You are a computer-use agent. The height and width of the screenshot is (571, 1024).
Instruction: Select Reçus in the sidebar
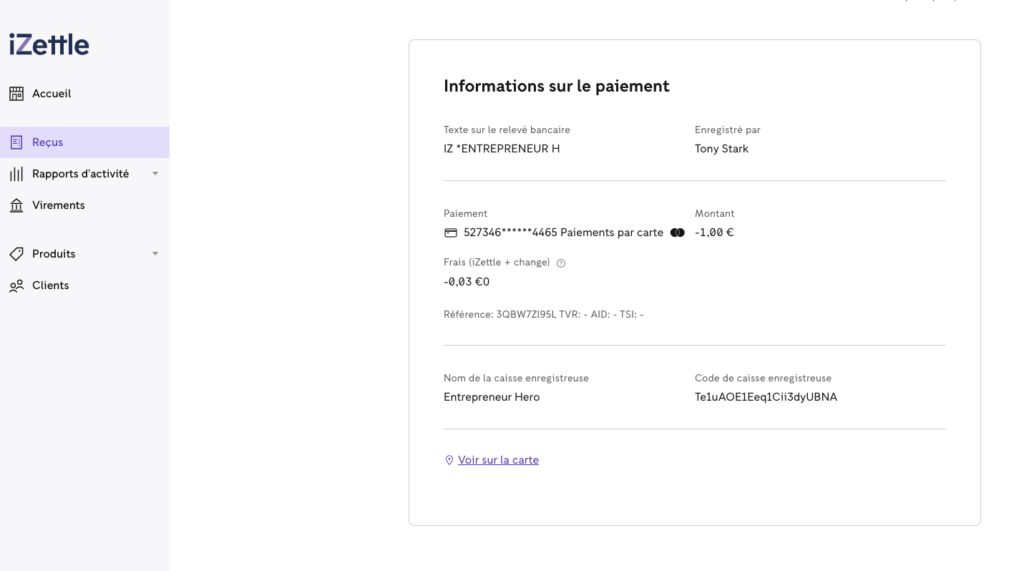click(47, 143)
